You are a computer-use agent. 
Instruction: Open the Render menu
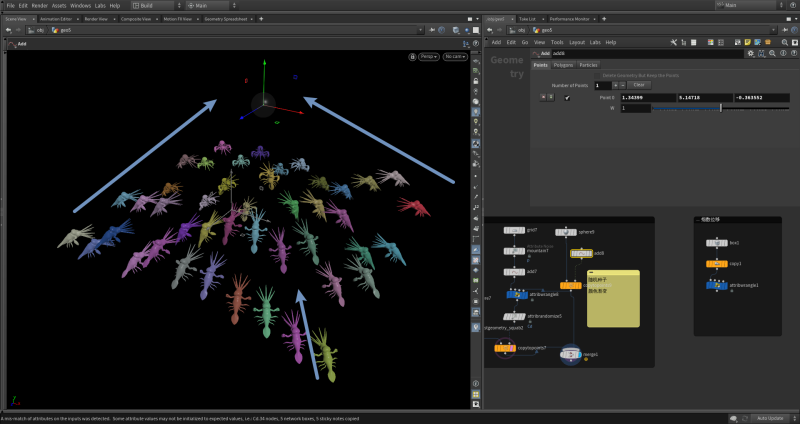(39, 5)
